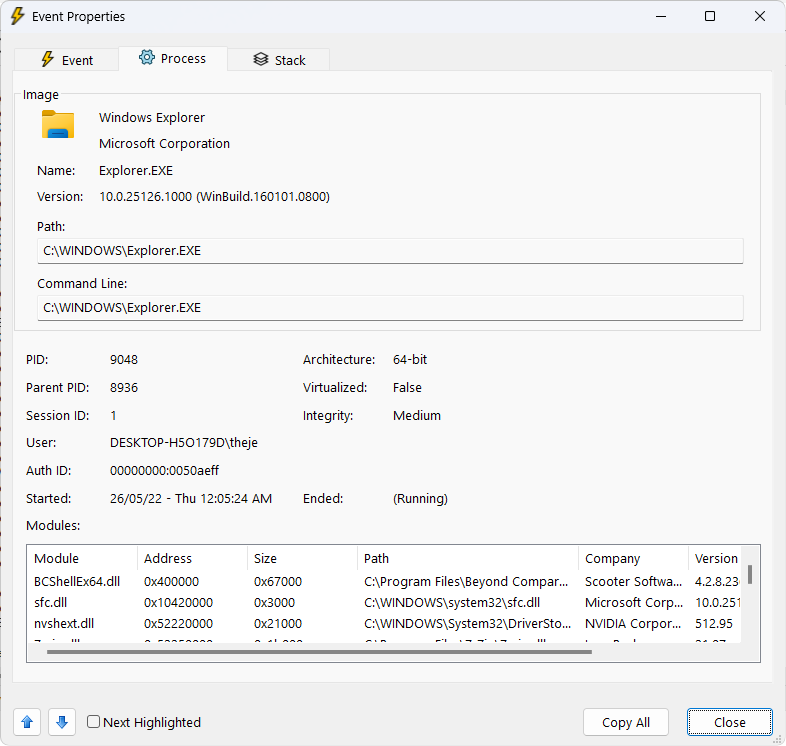Click the version text 10.0.25126.1000

[146, 197]
